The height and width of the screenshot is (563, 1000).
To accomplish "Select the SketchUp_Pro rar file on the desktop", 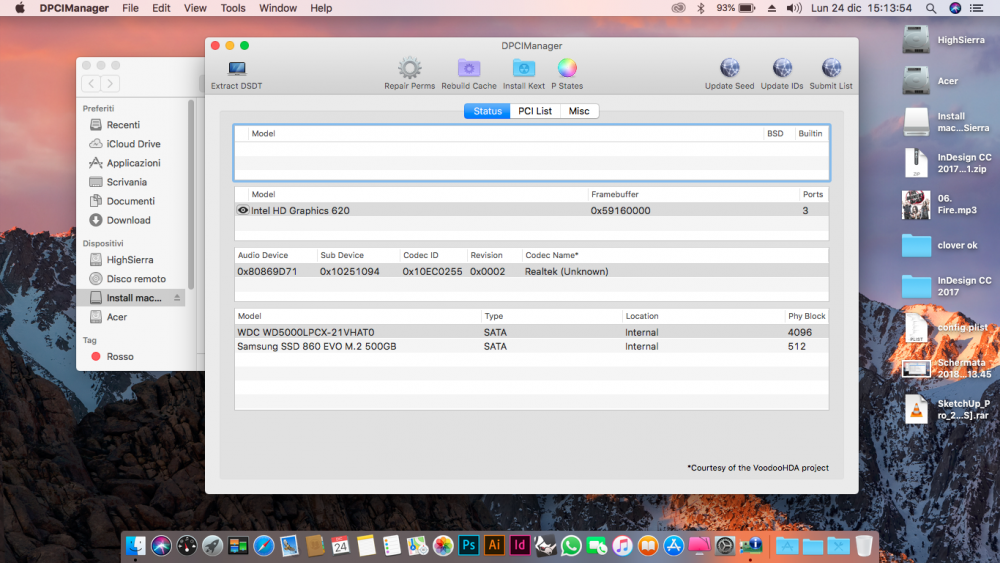I will pyautogui.click(x=916, y=409).
